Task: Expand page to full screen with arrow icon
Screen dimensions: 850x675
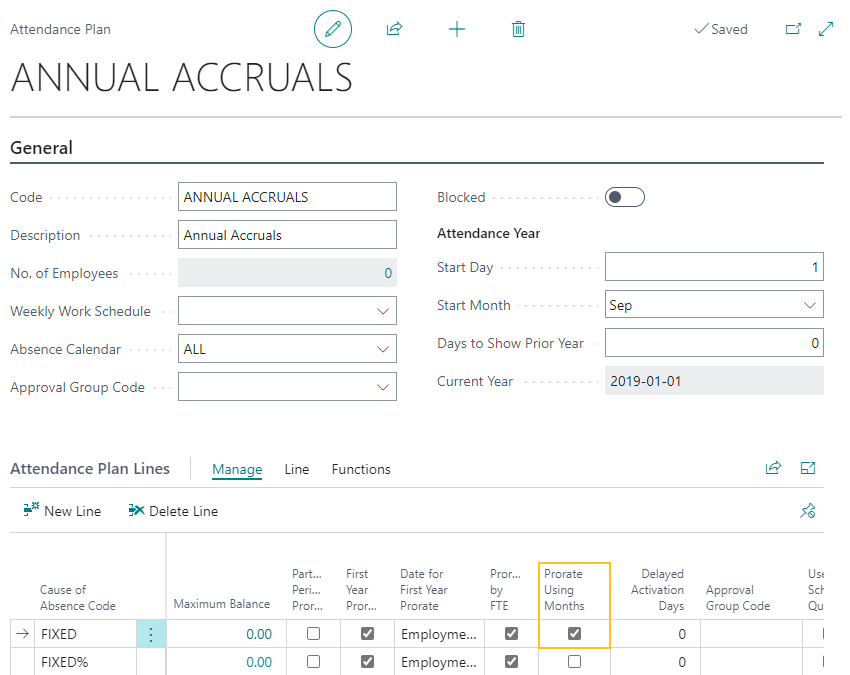Action: [825, 29]
